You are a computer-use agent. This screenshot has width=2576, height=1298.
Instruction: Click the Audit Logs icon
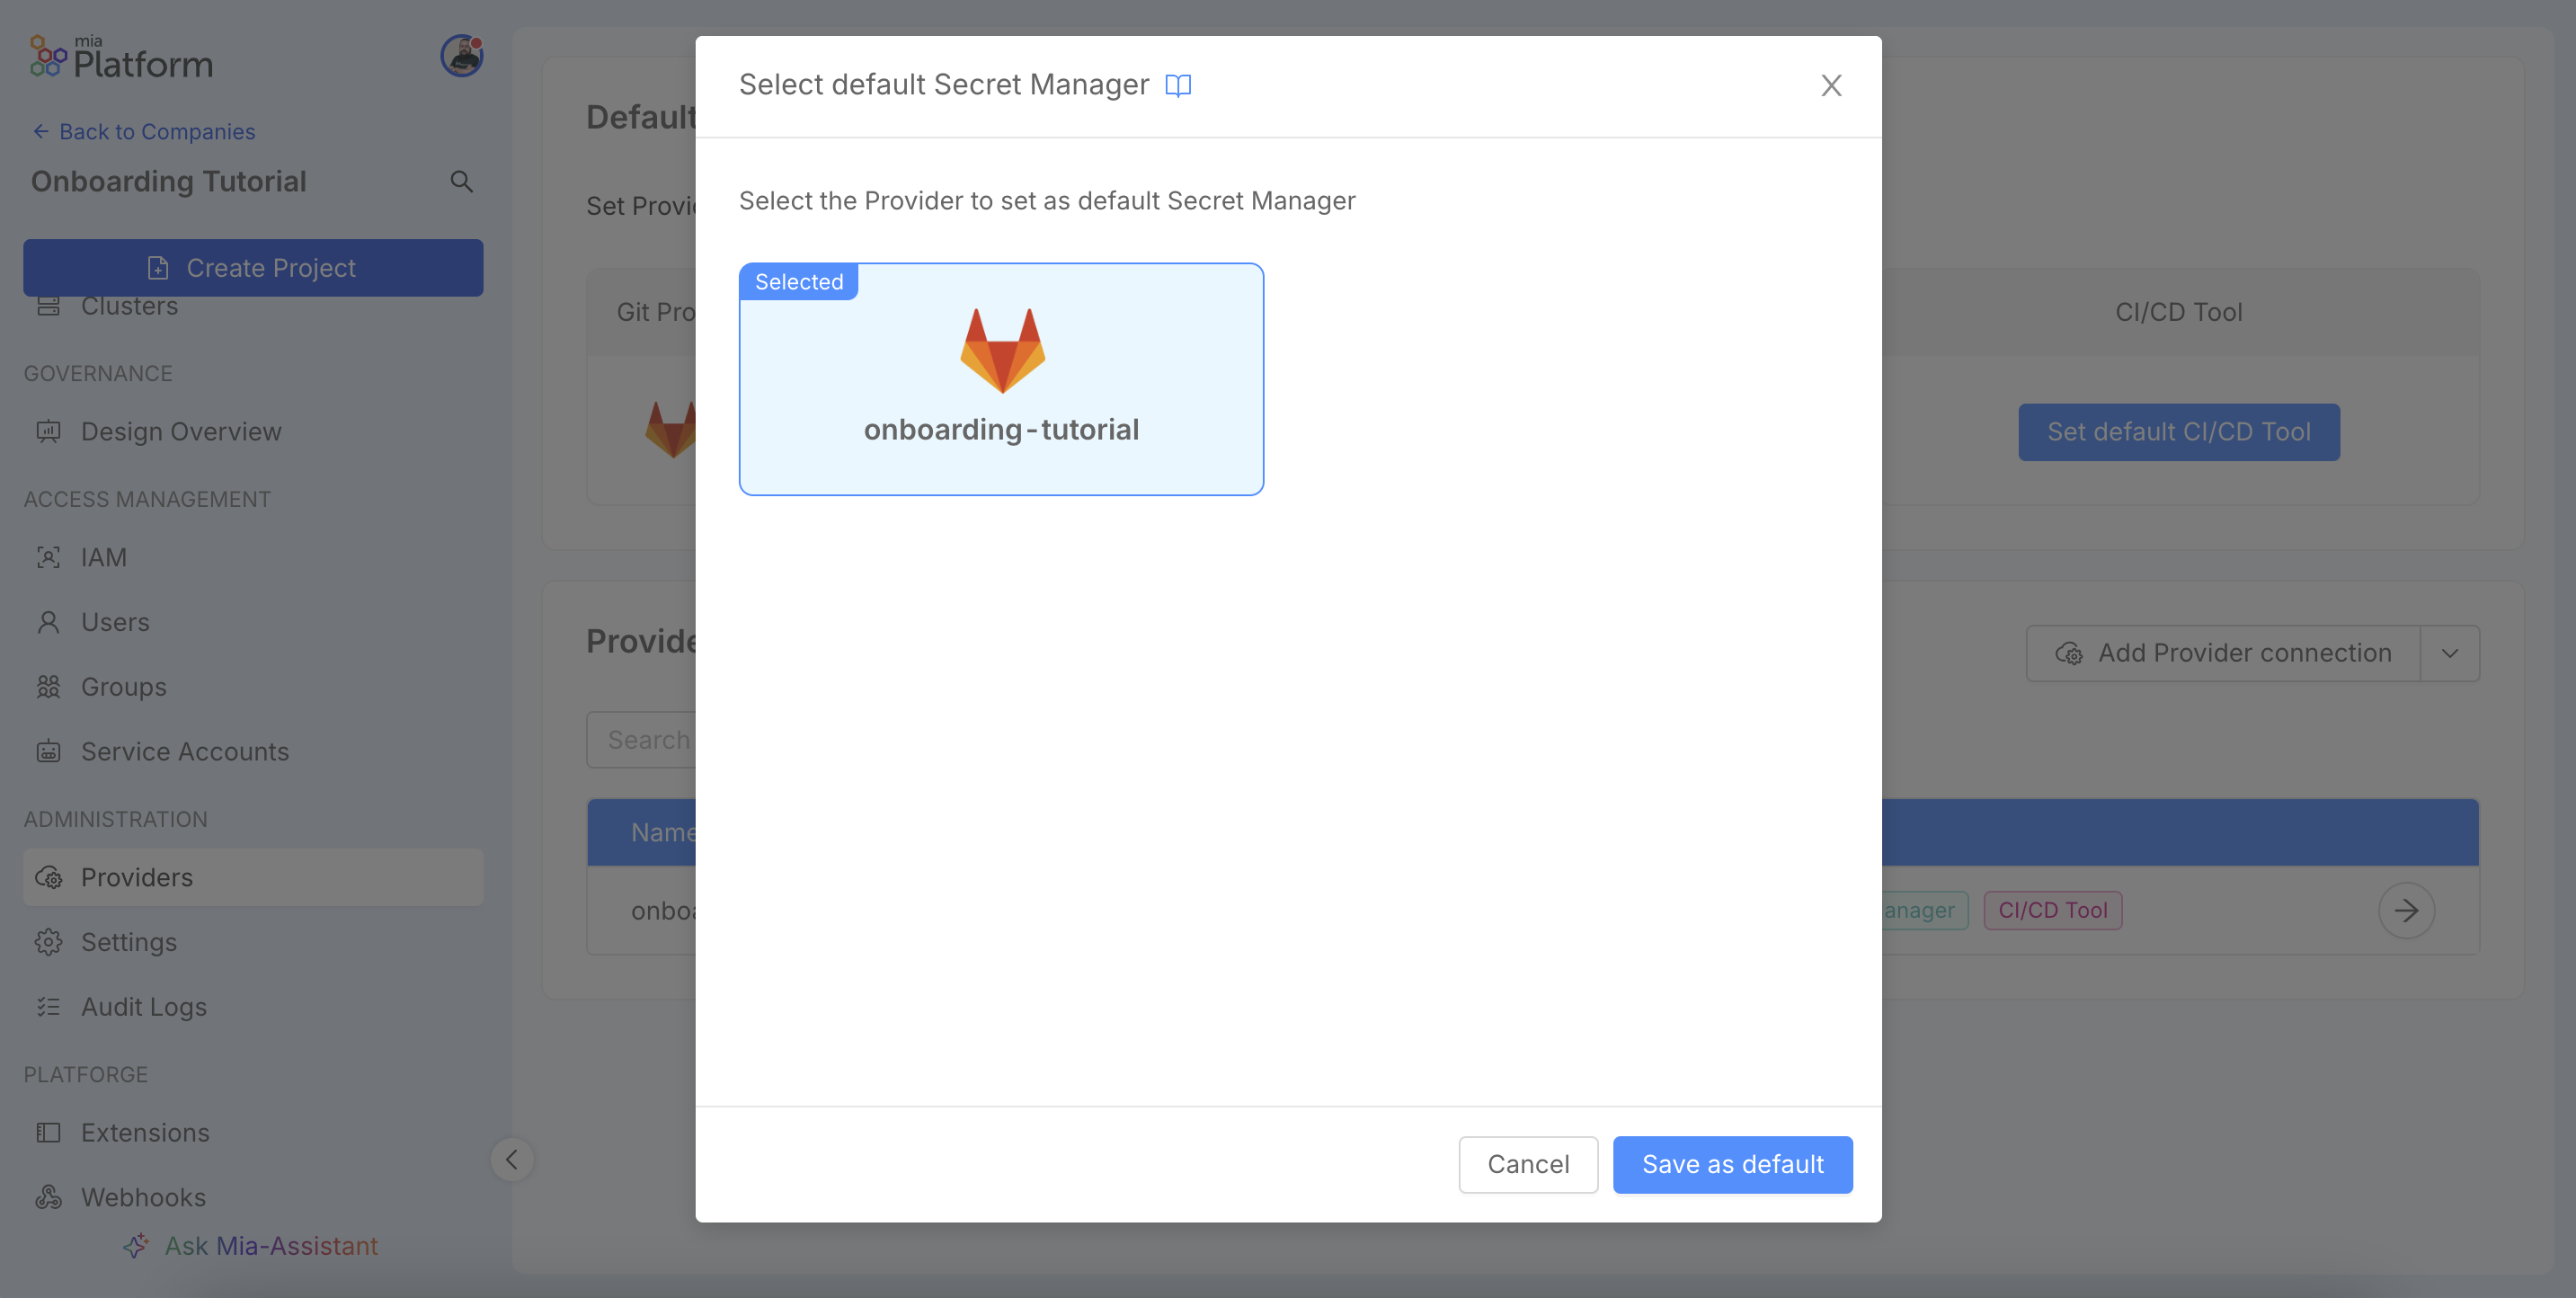pos(48,1007)
